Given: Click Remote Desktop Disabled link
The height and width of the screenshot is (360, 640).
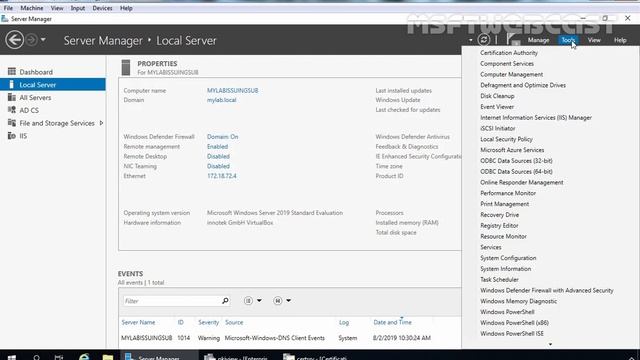Looking at the screenshot, I should point(218,156).
